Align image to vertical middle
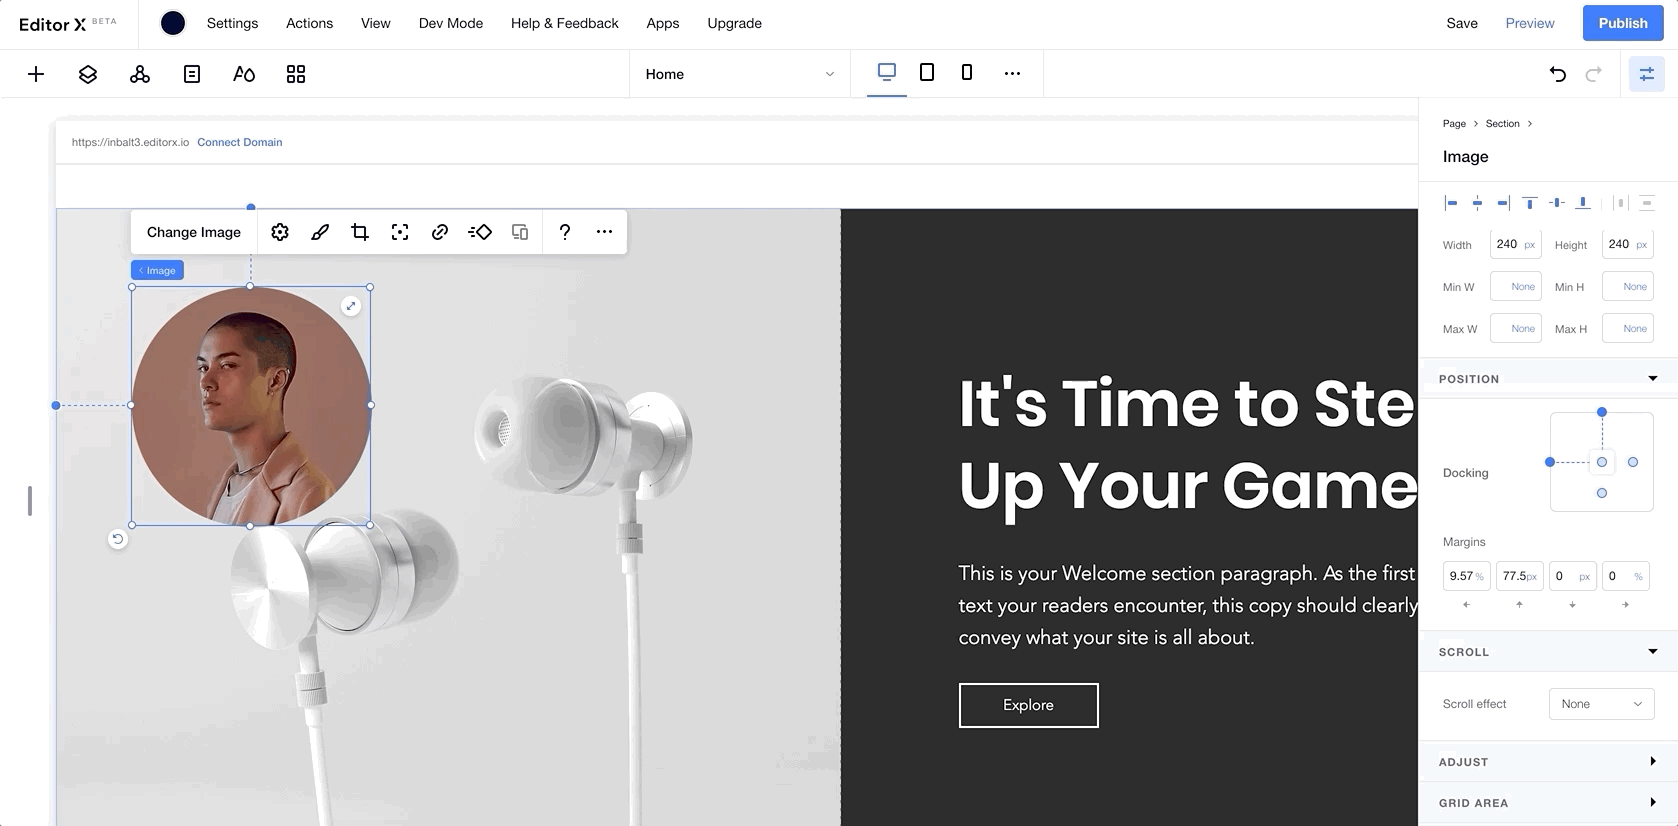 tap(1557, 203)
